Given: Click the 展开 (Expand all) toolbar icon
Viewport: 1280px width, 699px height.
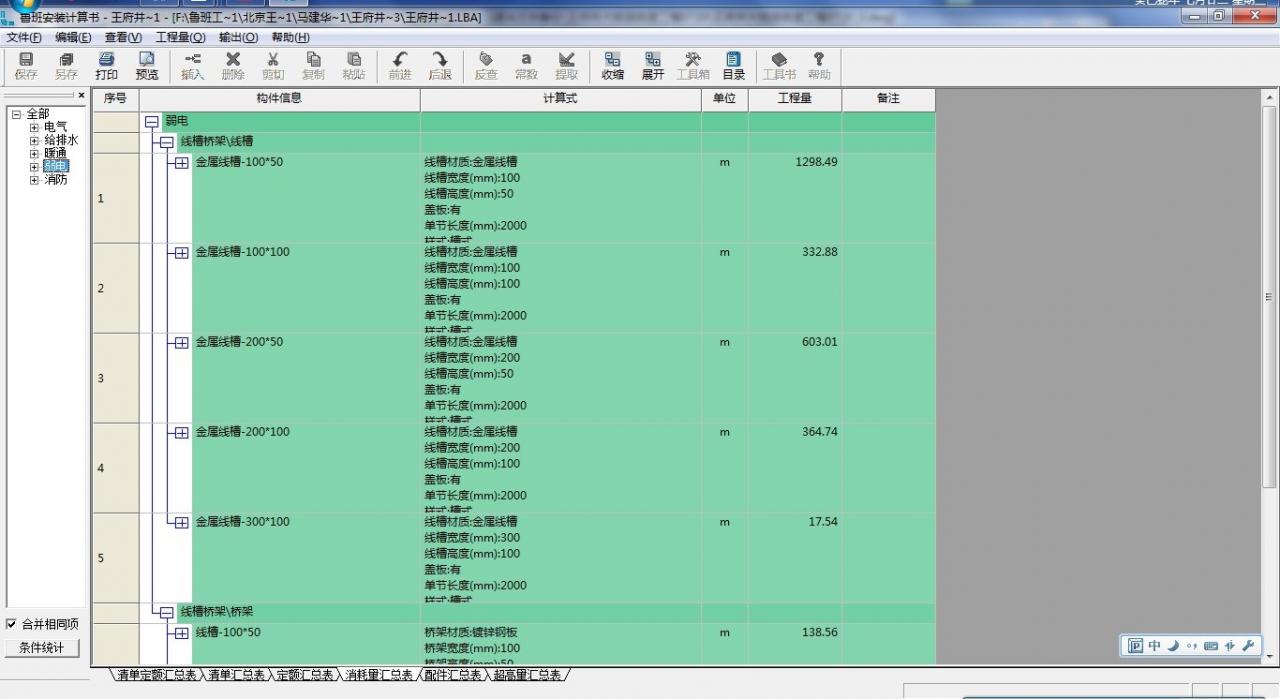Looking at the screenshot, I should pos(653,66).
